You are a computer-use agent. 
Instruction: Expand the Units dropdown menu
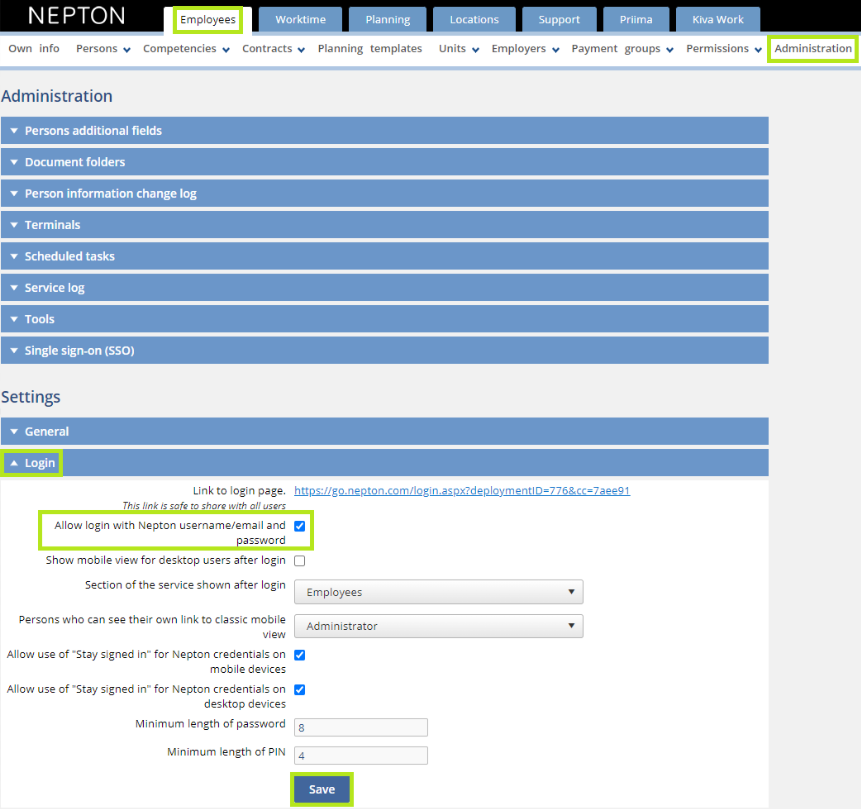[459, 48]
